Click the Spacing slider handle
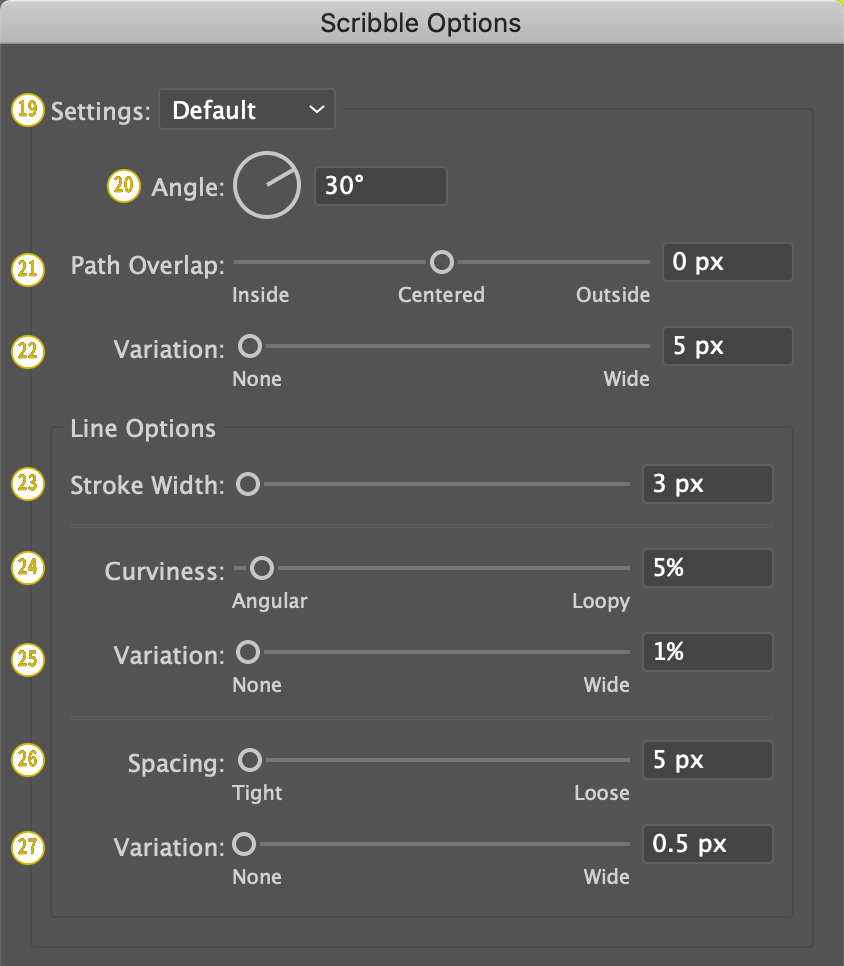This screenshot has width=844, height=966. (x=249, y=761)
